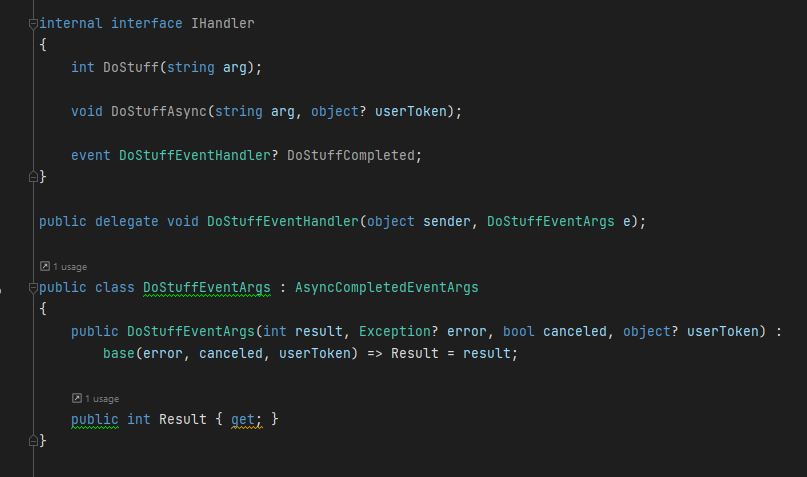Viewport: 807px width, 477px height.
Task: Open usage icon above Result property
Action: [x=77, y=398]
